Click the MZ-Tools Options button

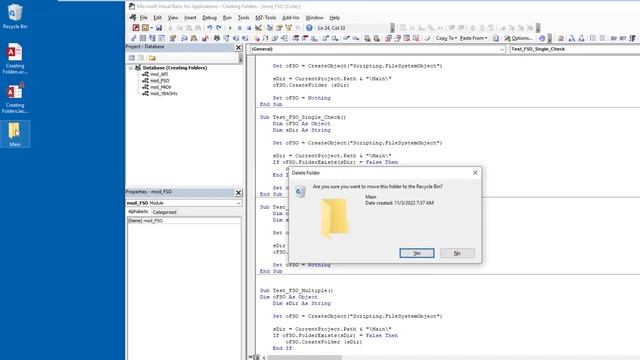tap(518, 38)
